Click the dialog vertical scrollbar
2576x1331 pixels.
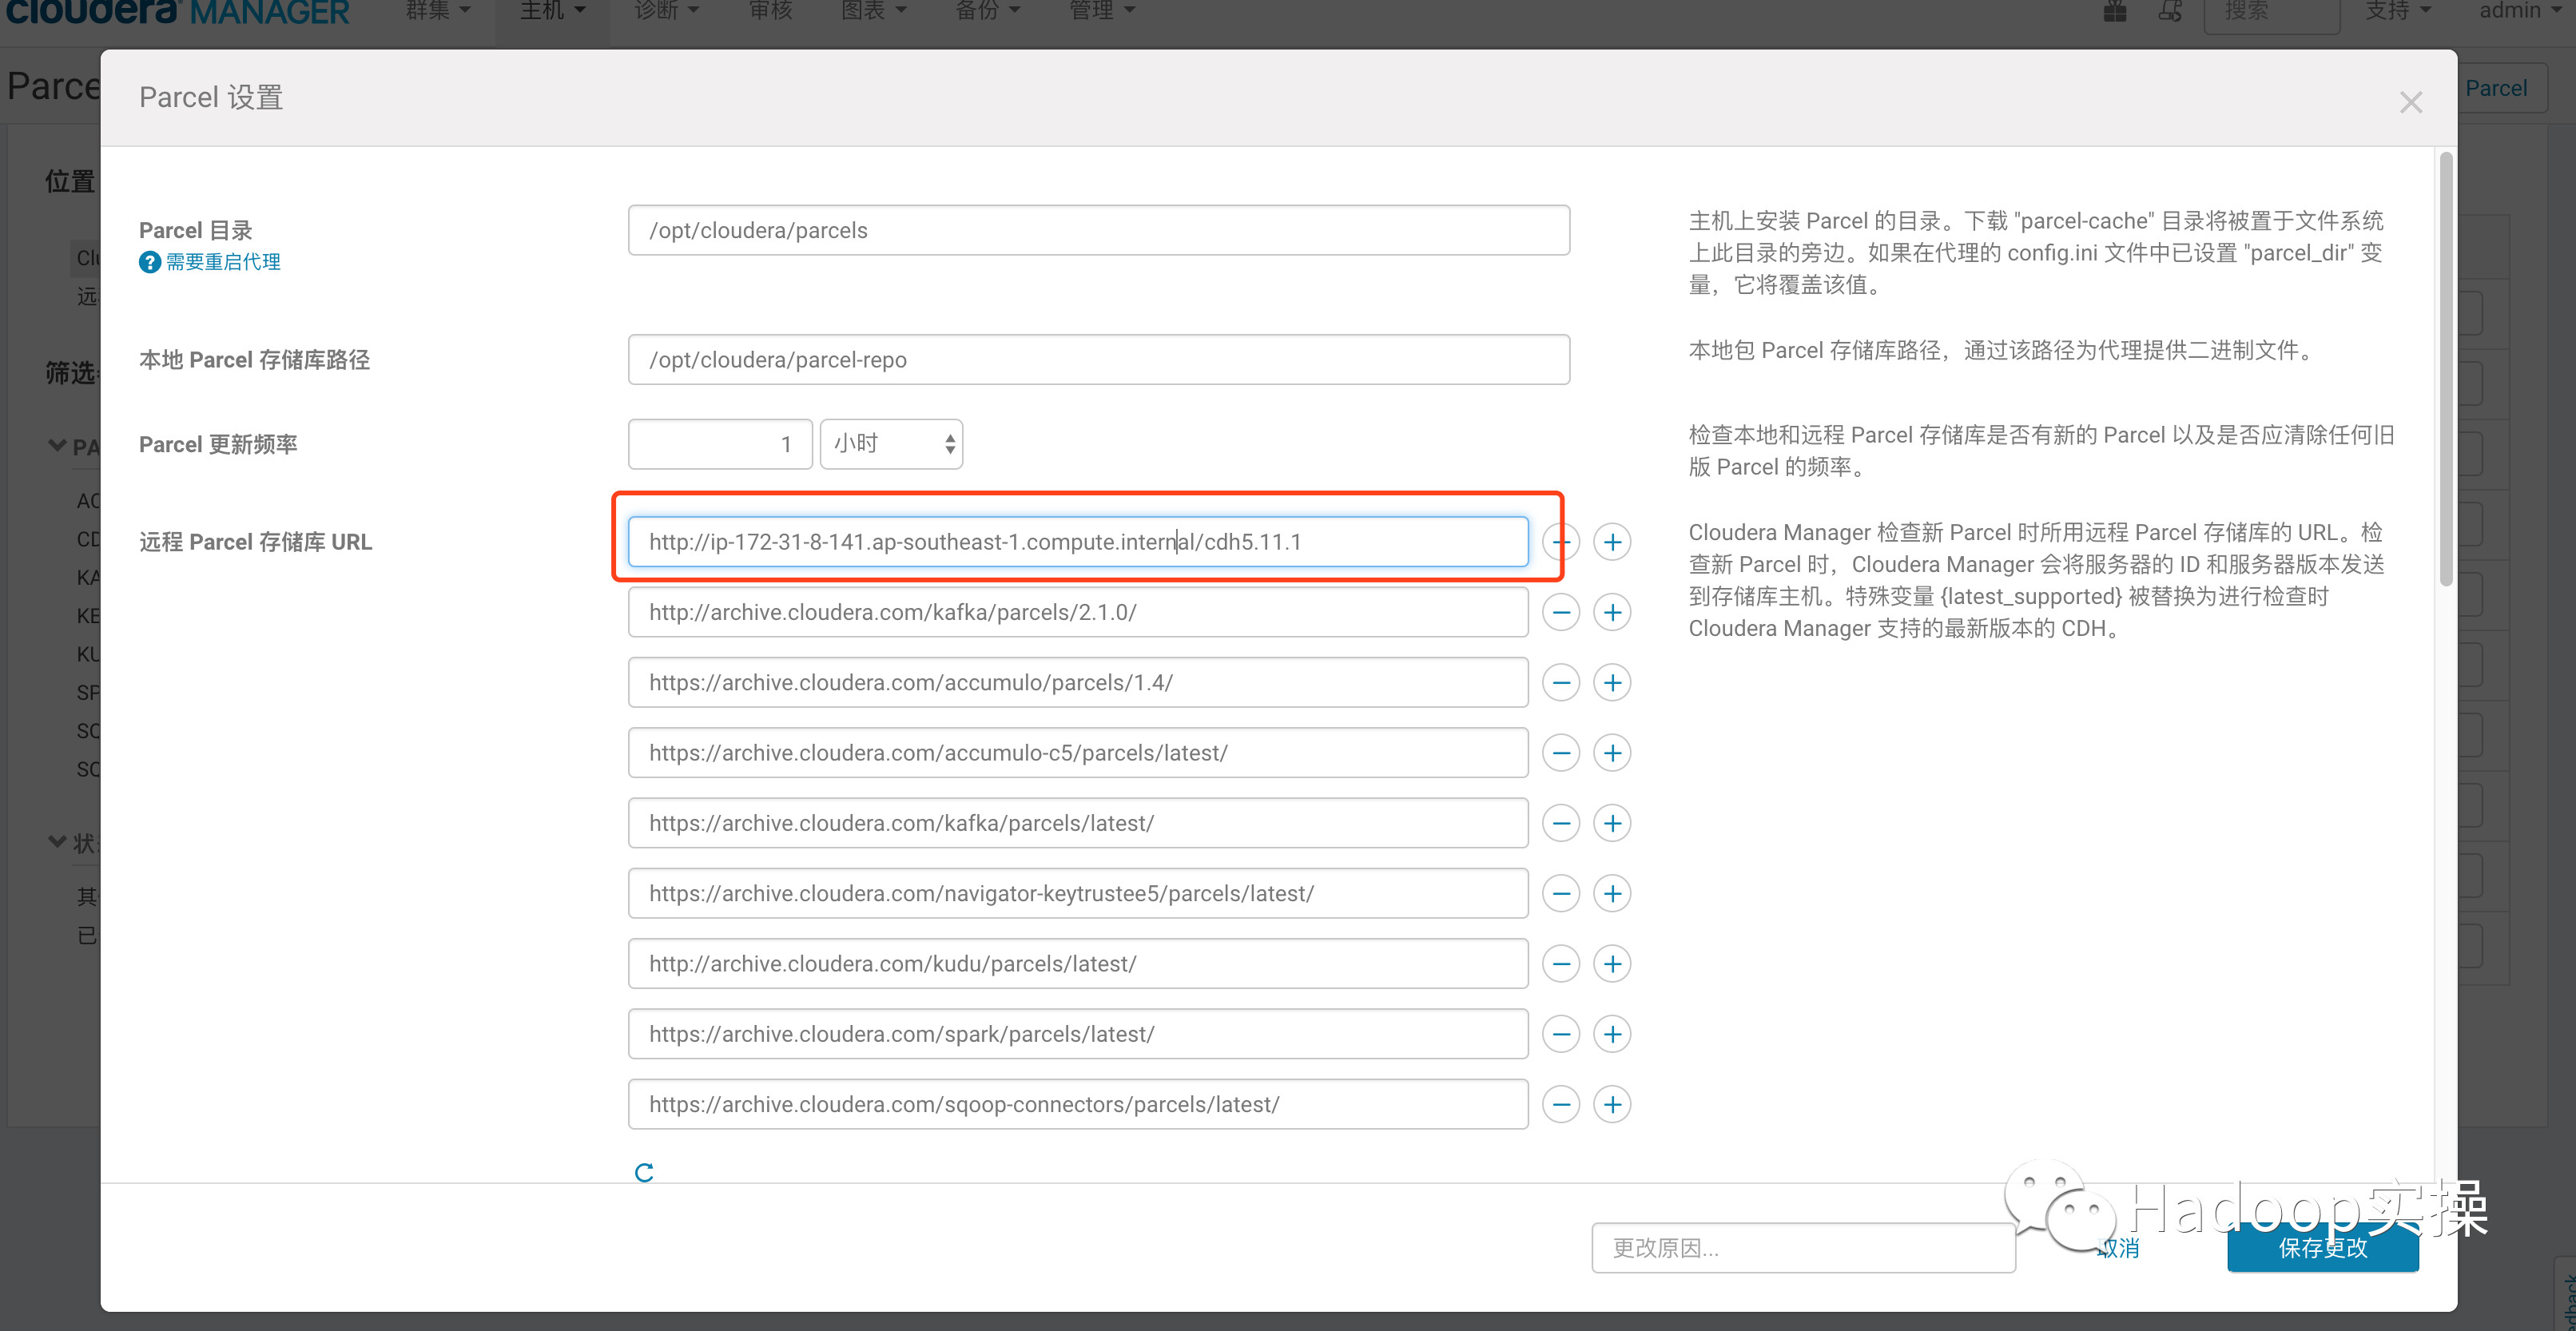point(2445,368)
